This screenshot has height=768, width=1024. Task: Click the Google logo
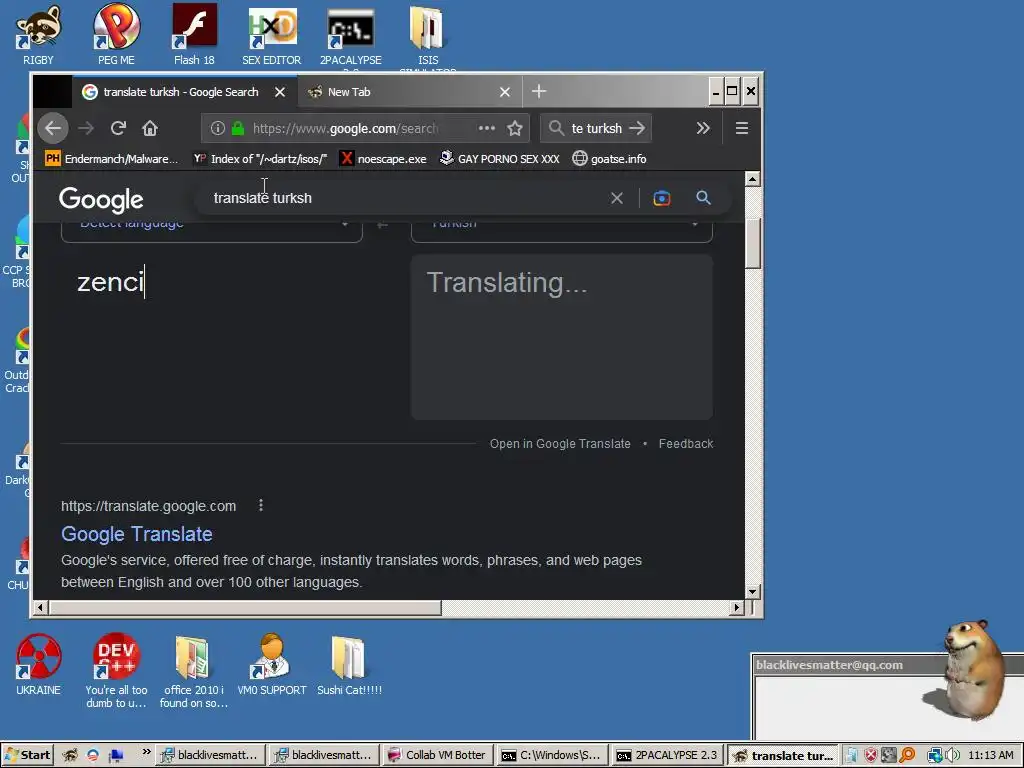[101, 199]
